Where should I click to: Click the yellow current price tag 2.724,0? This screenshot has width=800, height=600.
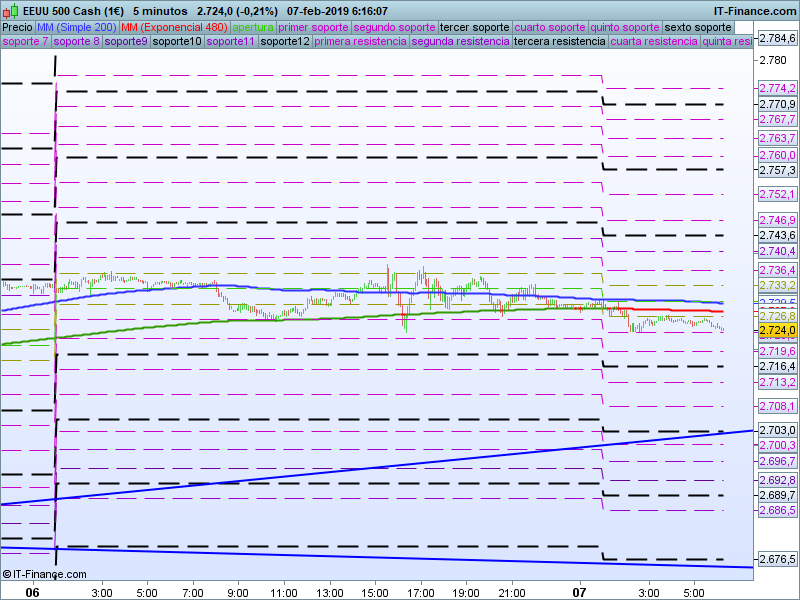(776, 330)
